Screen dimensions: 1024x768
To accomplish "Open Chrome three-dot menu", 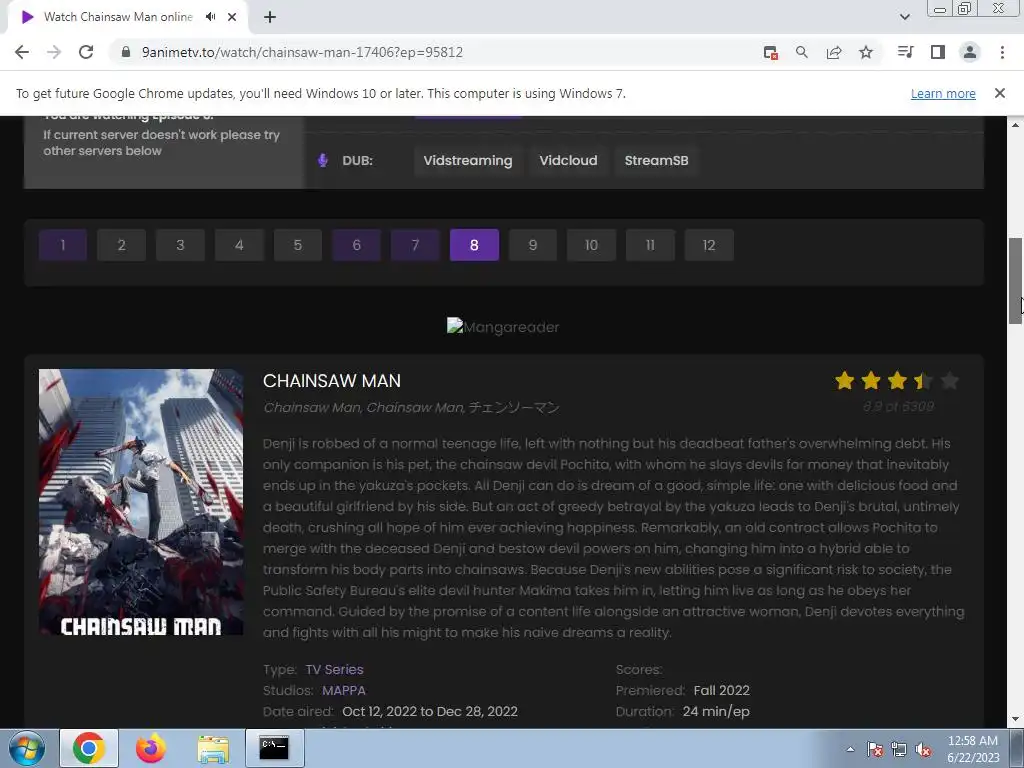I will (1002, 52).
